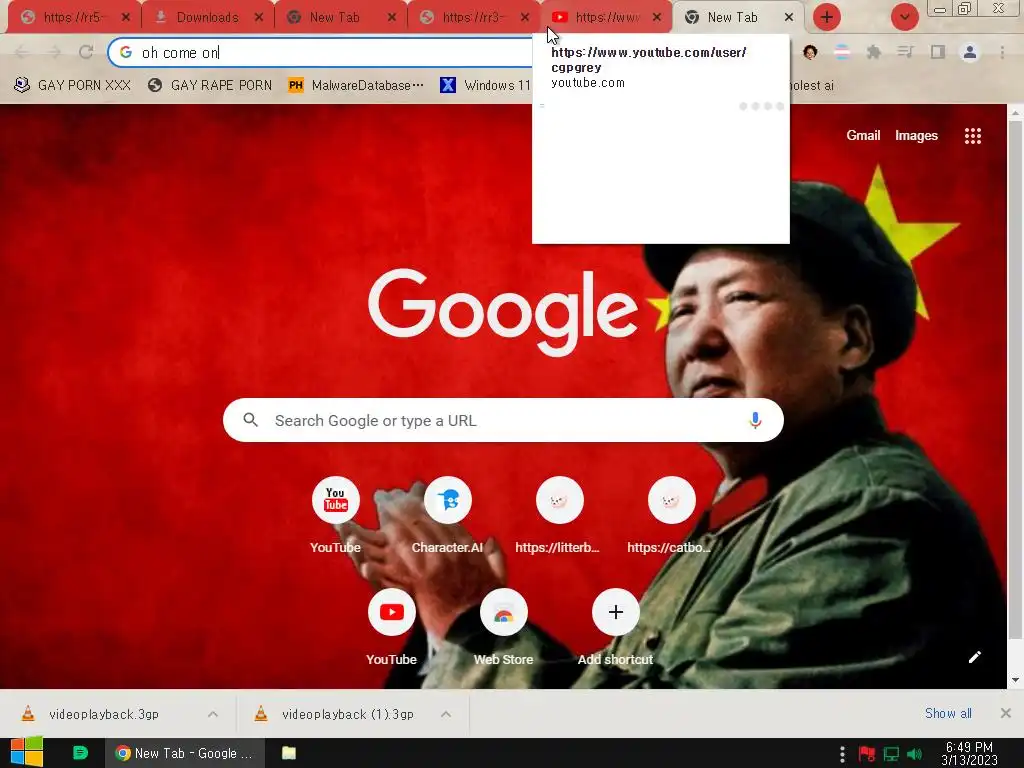The height and width of the screenshot is (768, 1024).
Task: Click the Search Google or type a URL box
Action: [503, 420]
